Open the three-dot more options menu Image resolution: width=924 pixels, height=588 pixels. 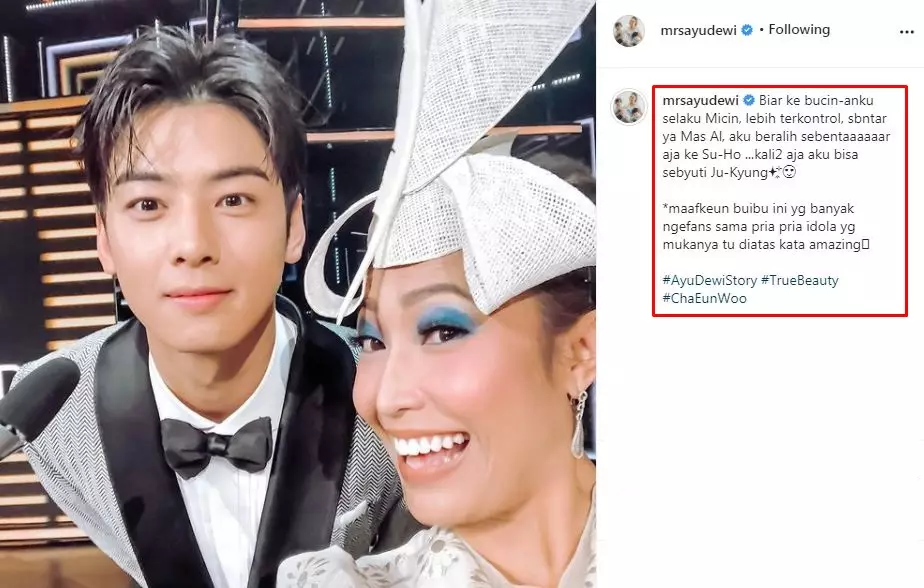coord(906,32)
